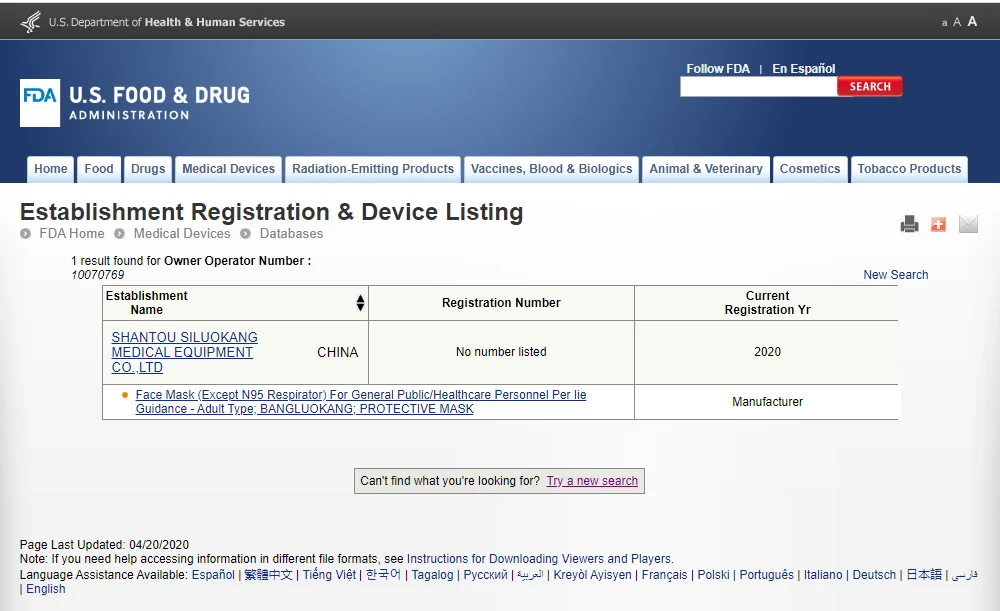1000x611 pixels.
Task: Select Deutsch language assistance
Action: (x=874, y=575)
